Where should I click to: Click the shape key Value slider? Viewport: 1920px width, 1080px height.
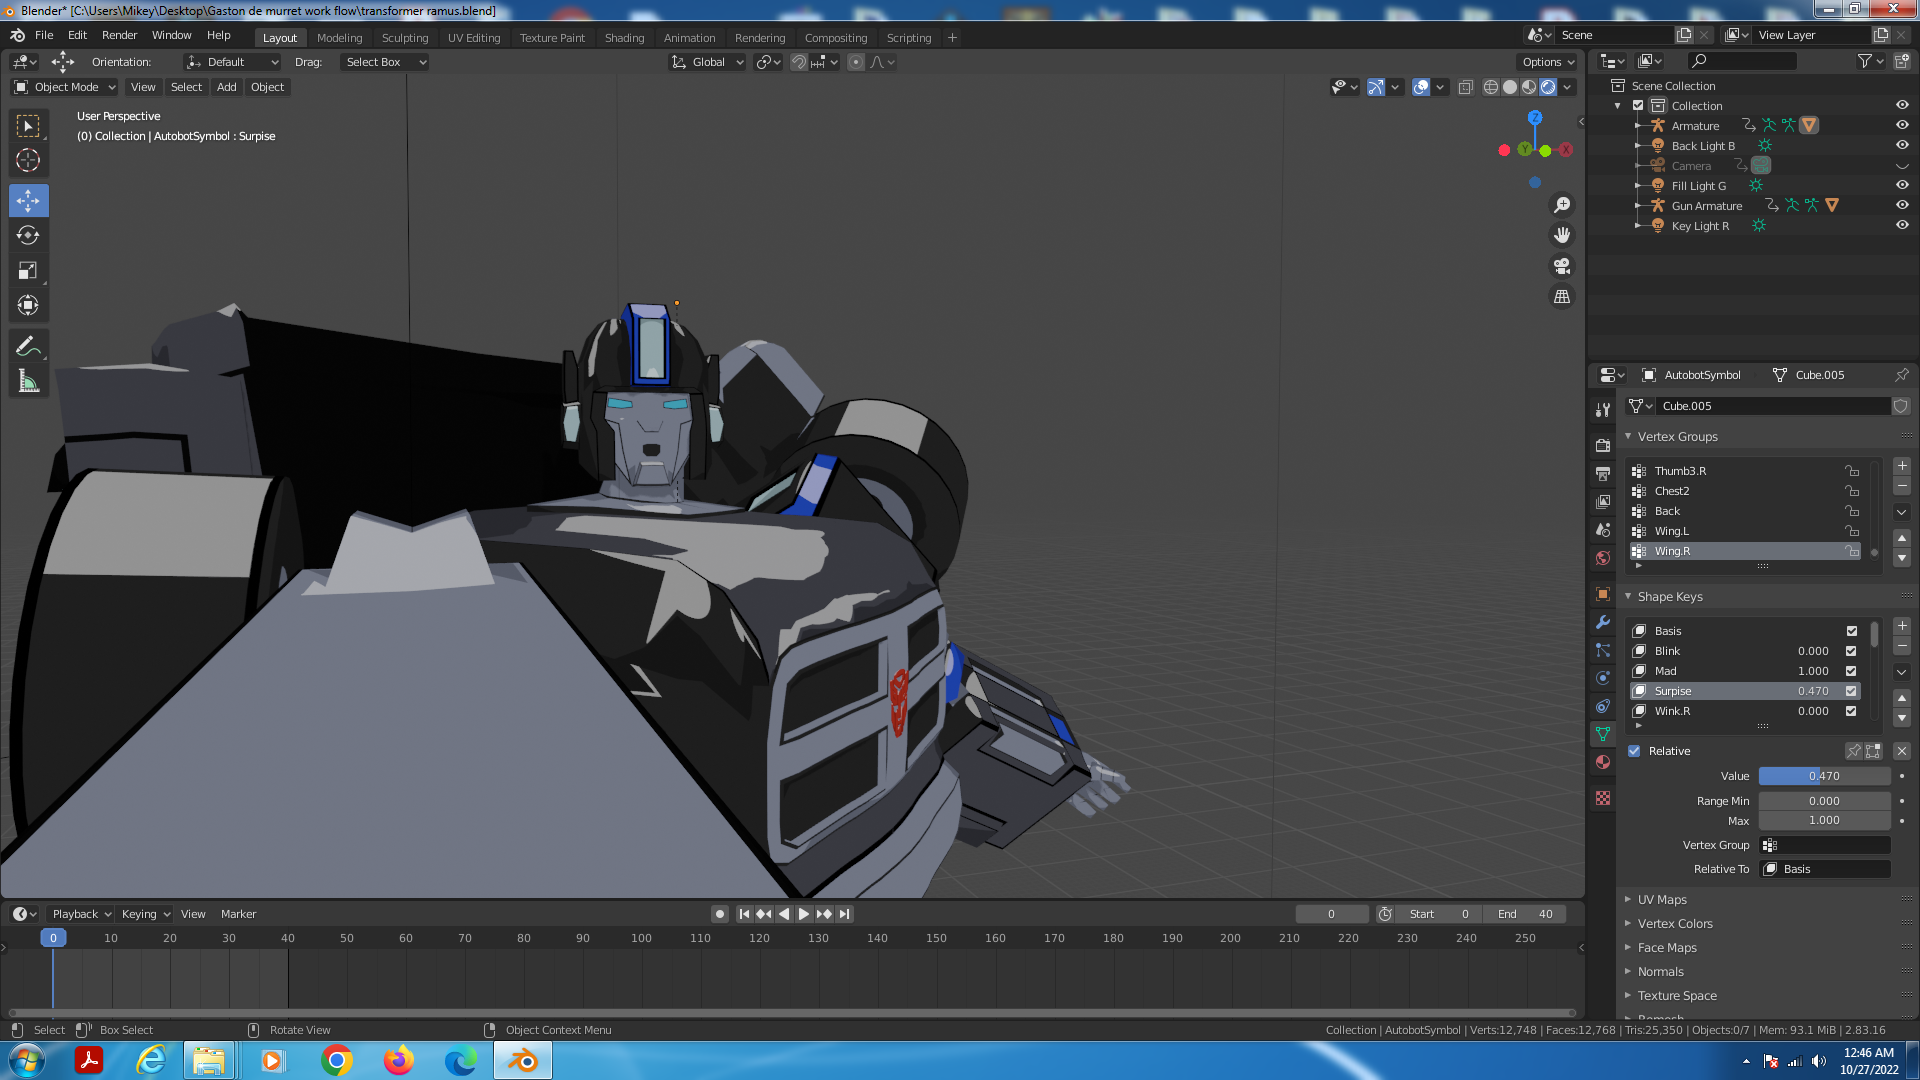1824,776
